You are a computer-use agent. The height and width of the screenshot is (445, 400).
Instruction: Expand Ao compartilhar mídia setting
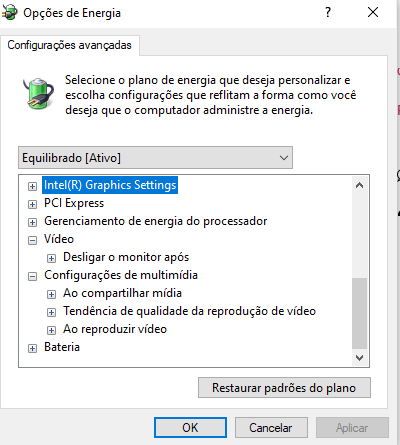(51, 294)
